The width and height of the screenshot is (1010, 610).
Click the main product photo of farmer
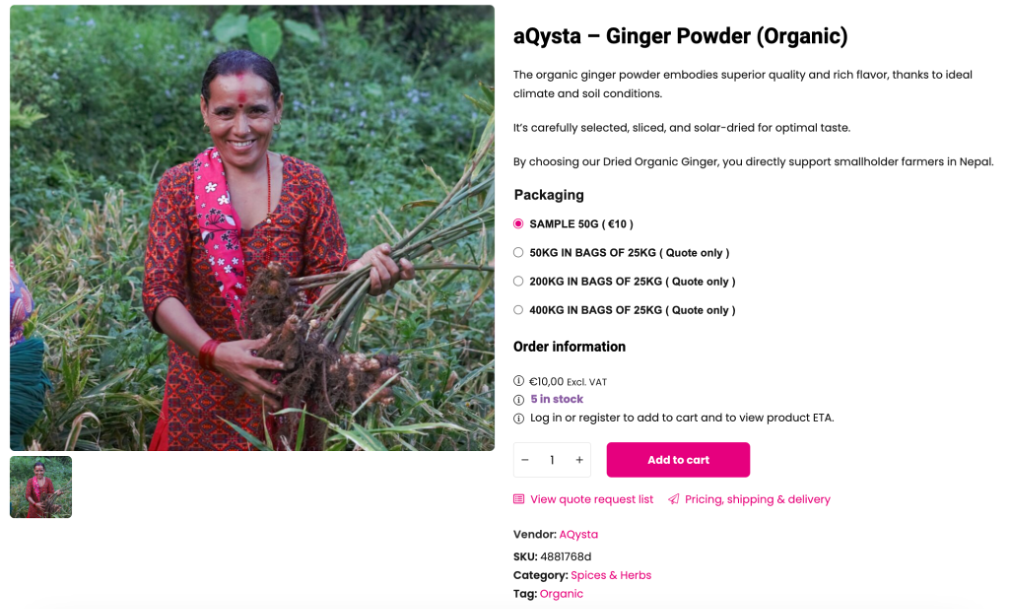tap(252, 228)
